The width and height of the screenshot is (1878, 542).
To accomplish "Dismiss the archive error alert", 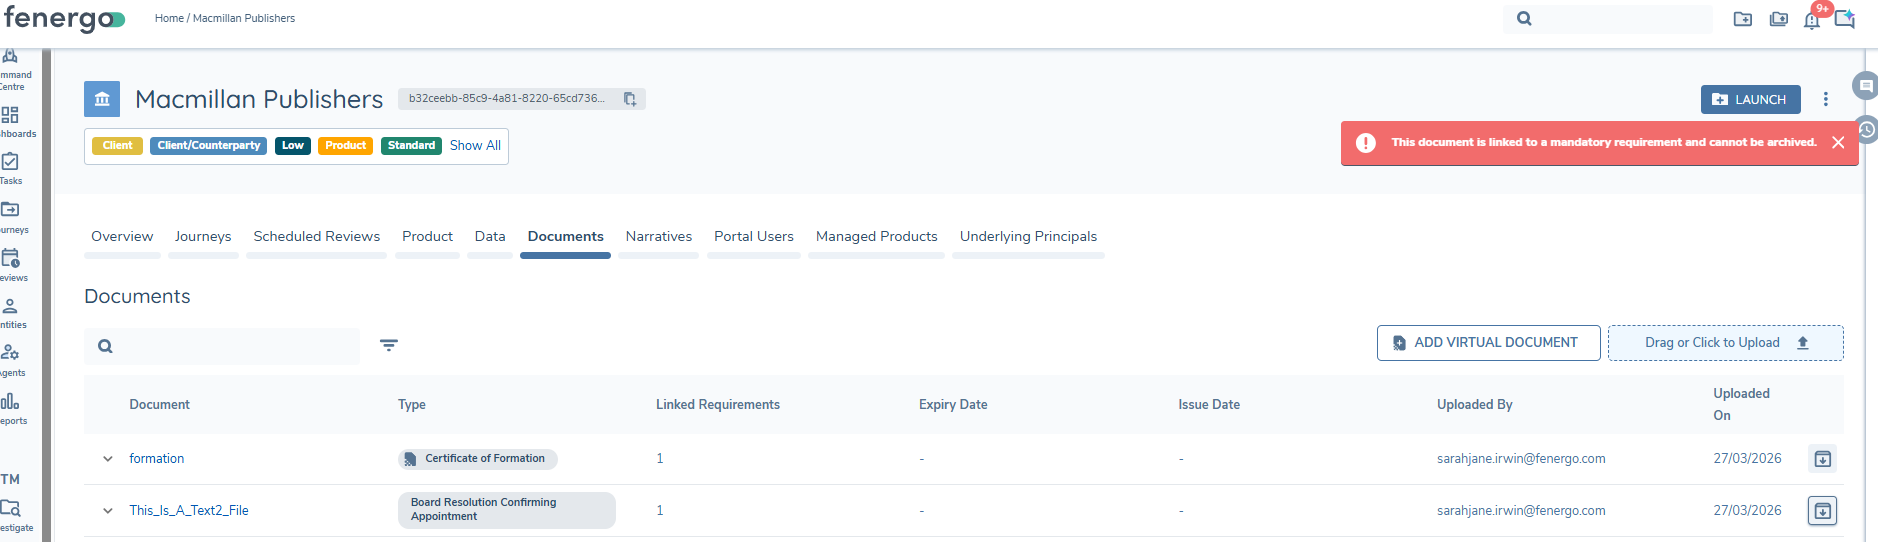I will (1838, 142).
